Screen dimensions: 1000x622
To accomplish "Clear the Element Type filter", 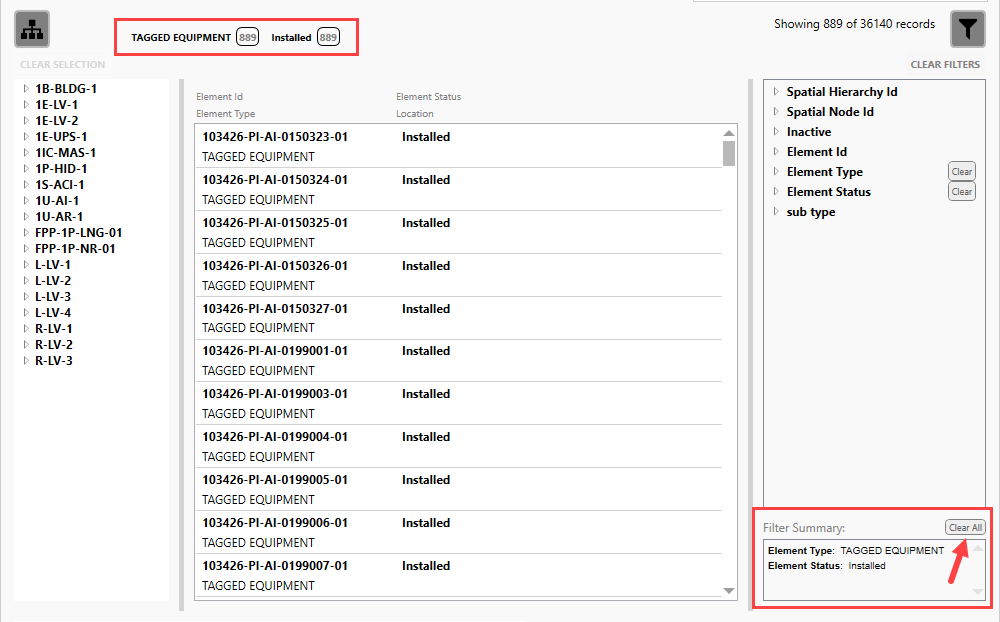I will pos(962,172).
